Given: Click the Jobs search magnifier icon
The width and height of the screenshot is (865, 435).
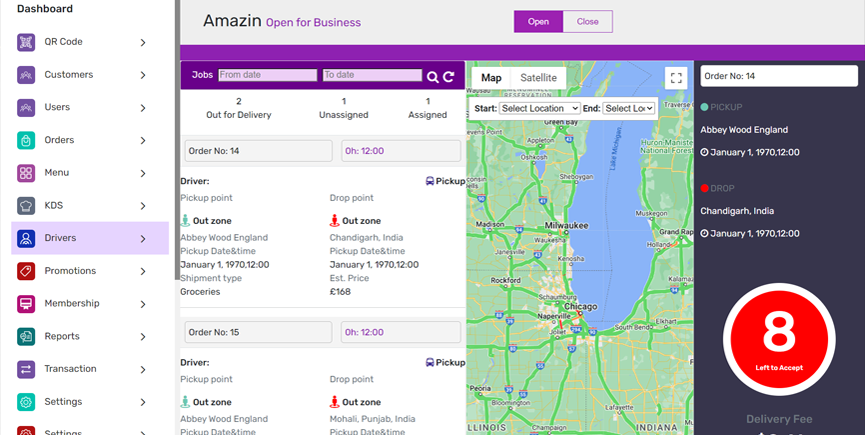Looking at the screenshot, I should [x=433, y=77].
